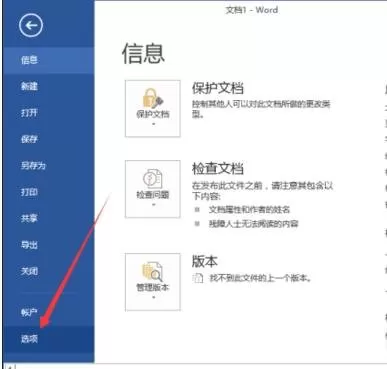Open the 打印 page

click(x=49, y=192)
